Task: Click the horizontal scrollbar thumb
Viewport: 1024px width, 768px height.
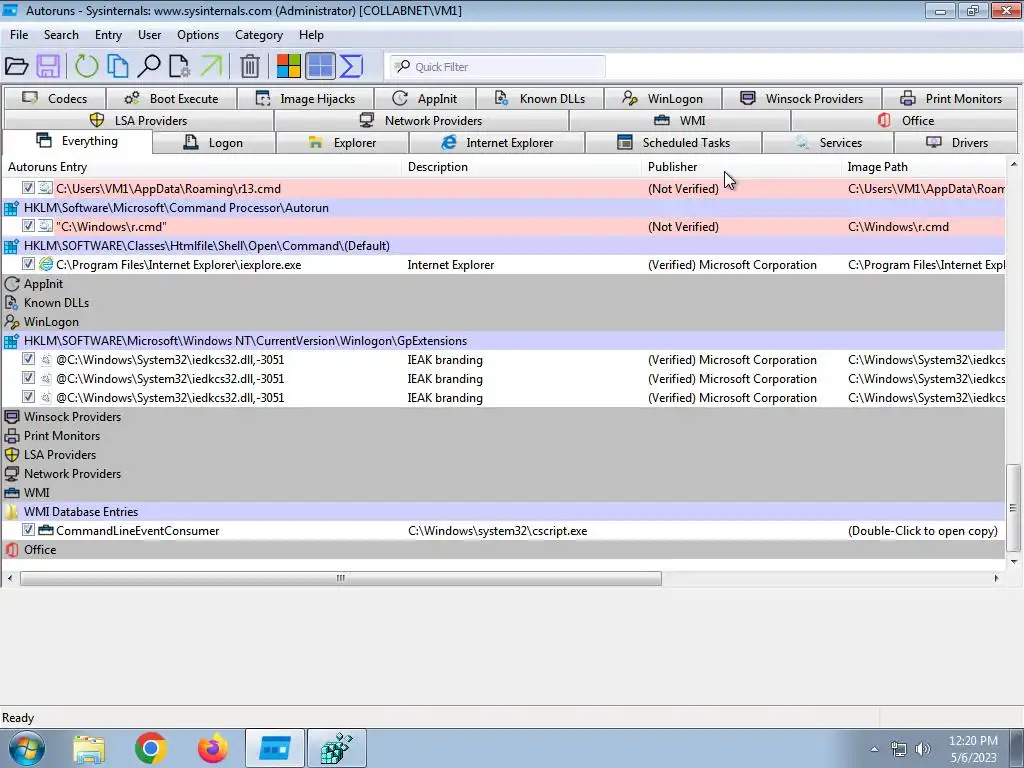Action: (x=340, y=579)
